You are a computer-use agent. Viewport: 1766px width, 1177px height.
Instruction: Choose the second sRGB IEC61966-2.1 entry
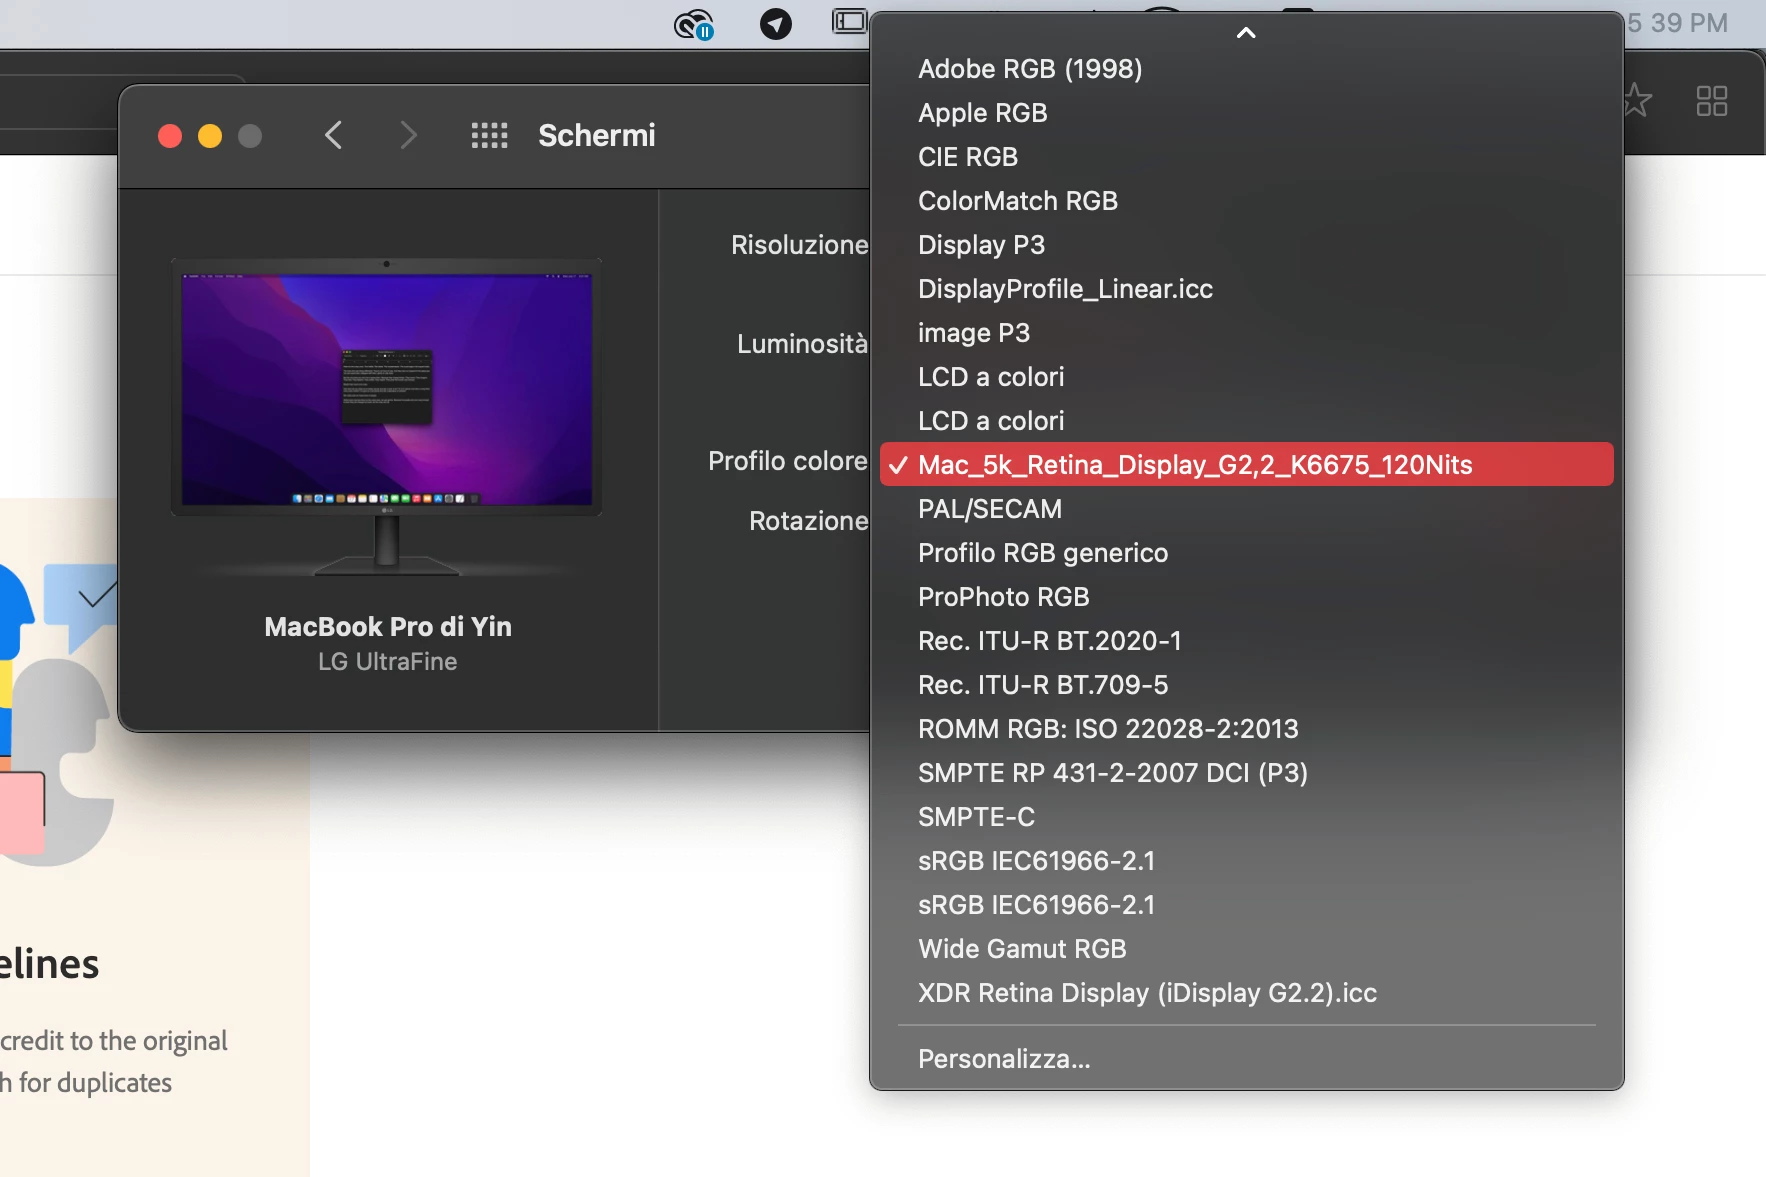click(x=1246, y=905)
